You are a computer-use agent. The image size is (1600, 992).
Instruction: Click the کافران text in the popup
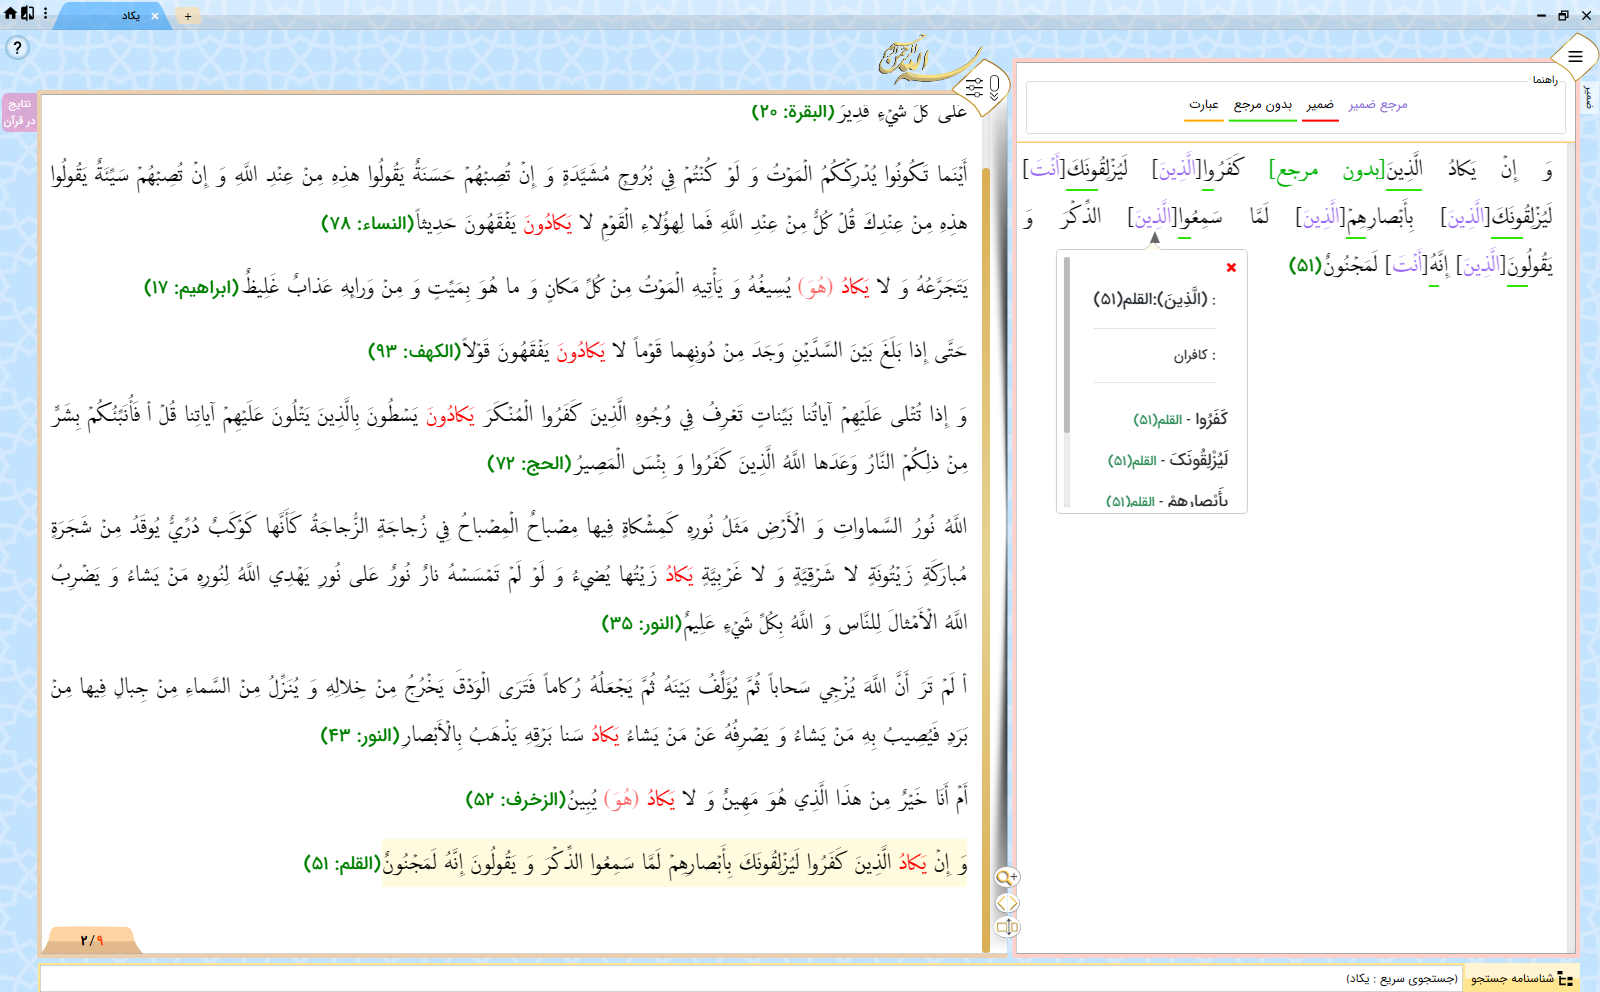(1190, 355)
